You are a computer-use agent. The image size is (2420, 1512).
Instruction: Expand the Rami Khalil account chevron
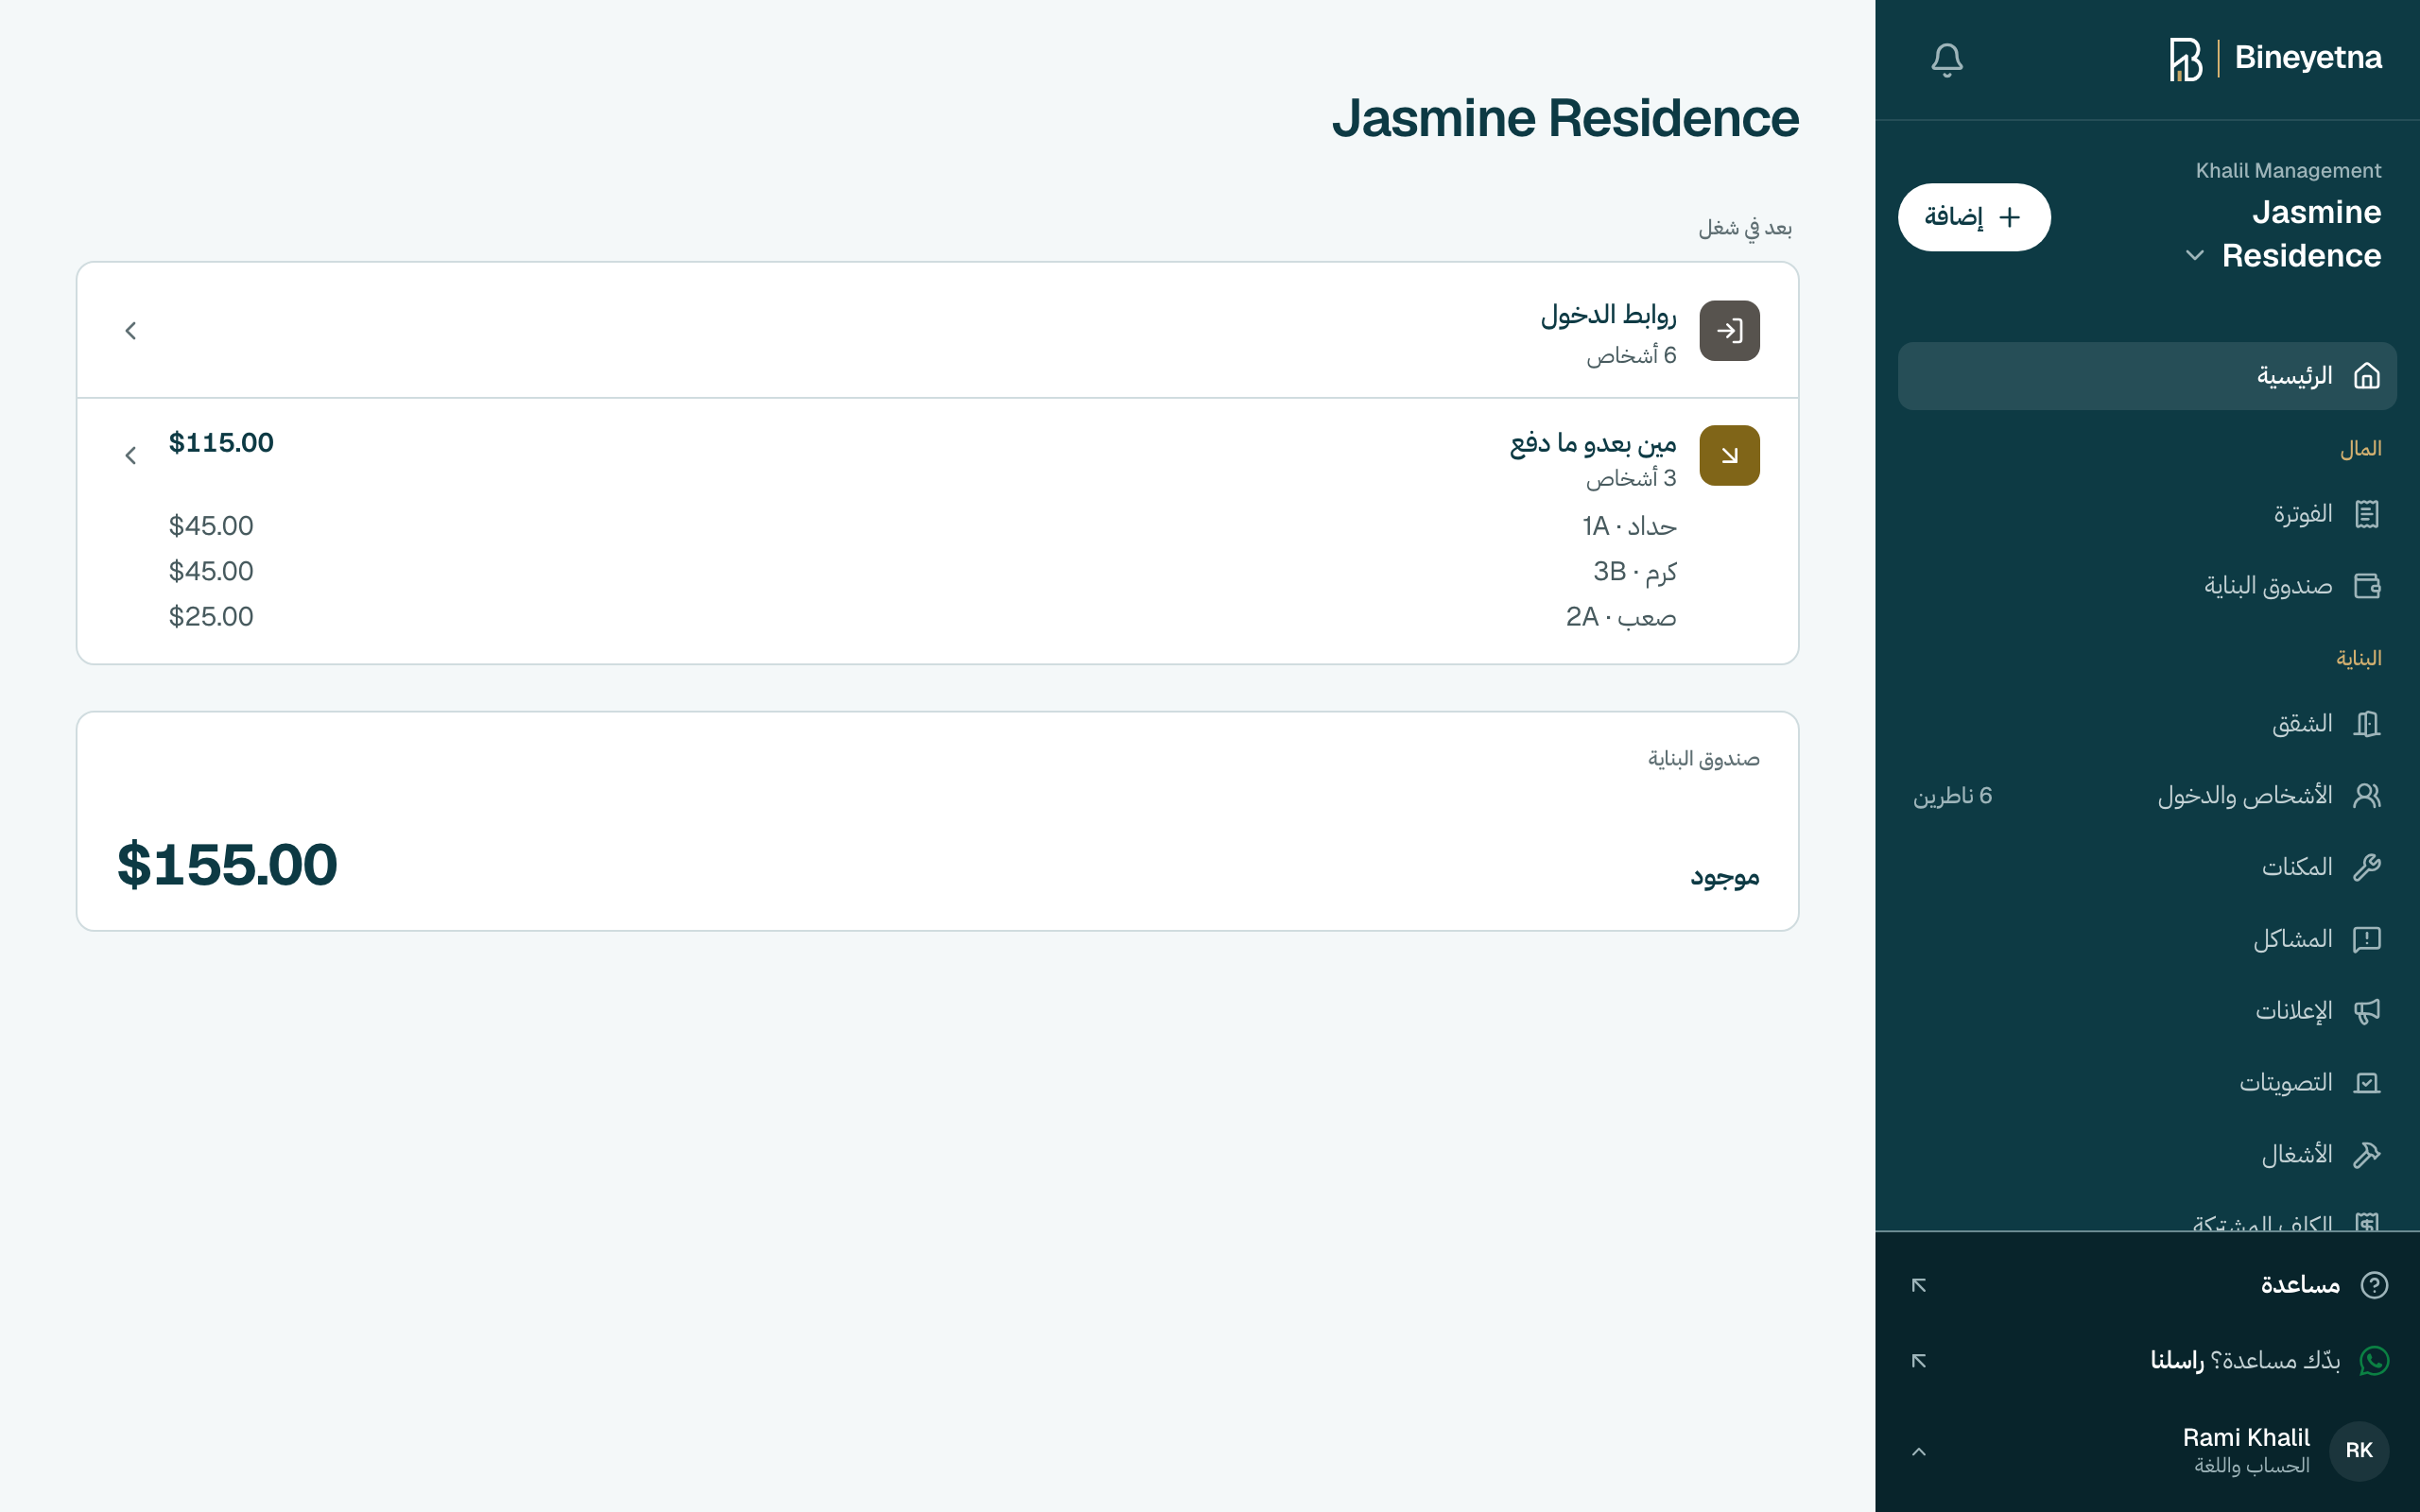click(x=1918, y=1451)
